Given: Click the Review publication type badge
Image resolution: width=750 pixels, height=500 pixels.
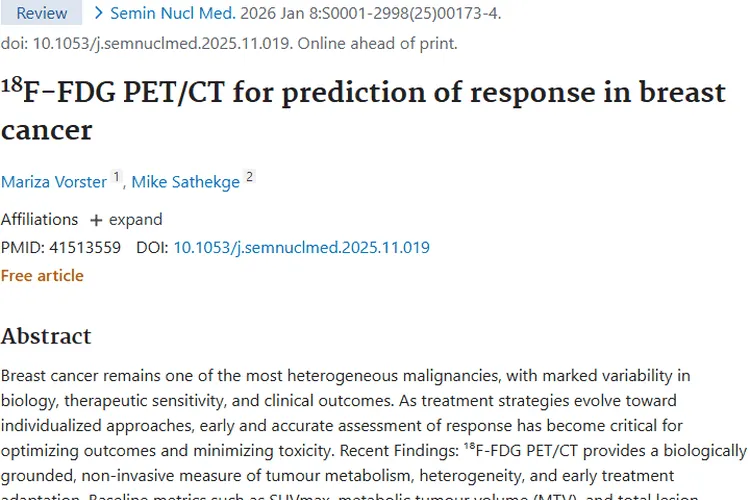Looking at the screenshot, I should [x=41, y=13].
